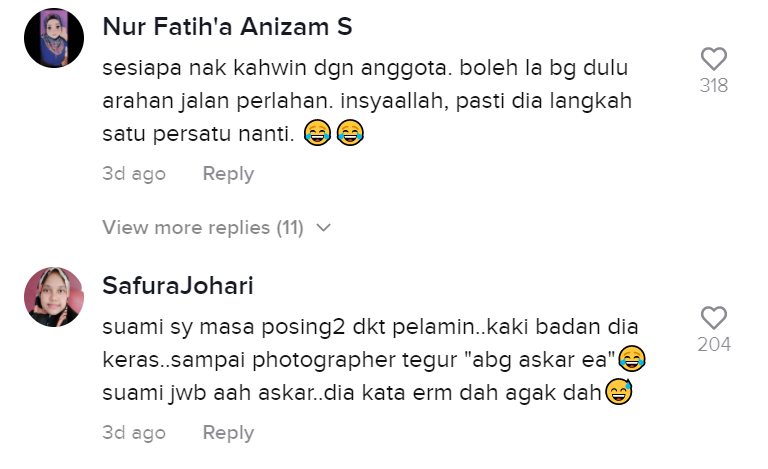Click the last laughing emoji in Nur Fatih'a's comment

pyautogui.click(x=350, y=133)
